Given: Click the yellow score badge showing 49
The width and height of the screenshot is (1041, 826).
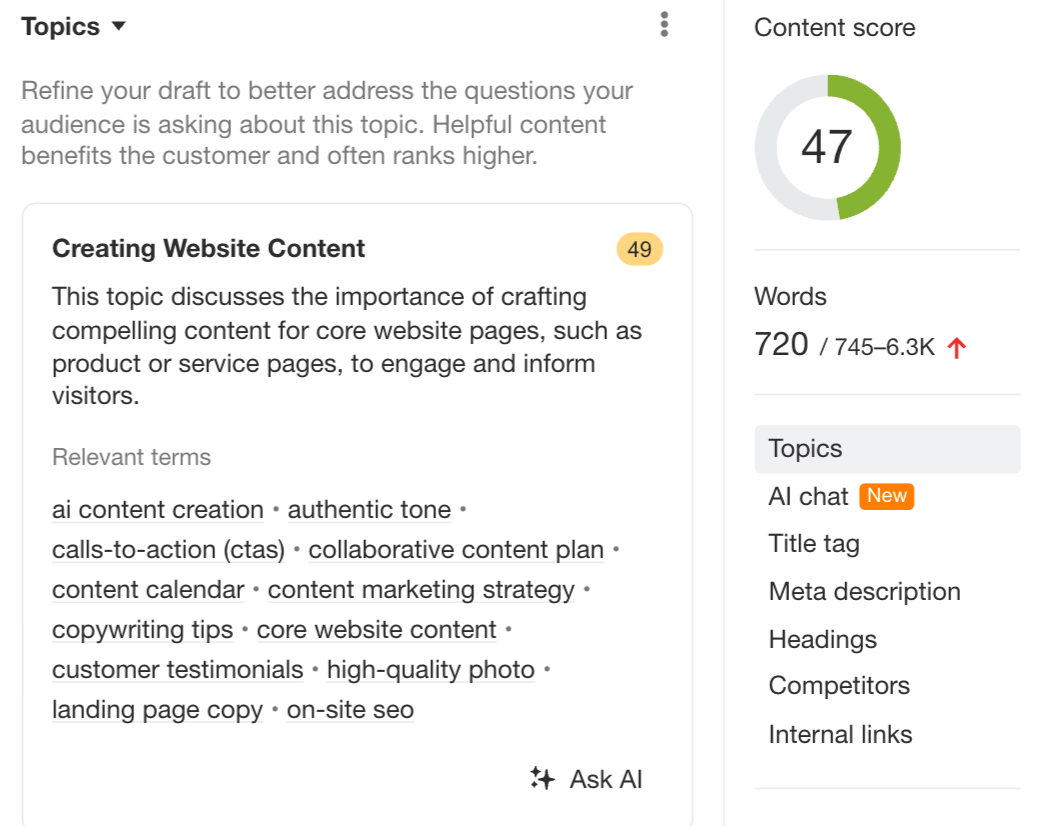Looking at the screenshot, I should click(x=638, y=248).
